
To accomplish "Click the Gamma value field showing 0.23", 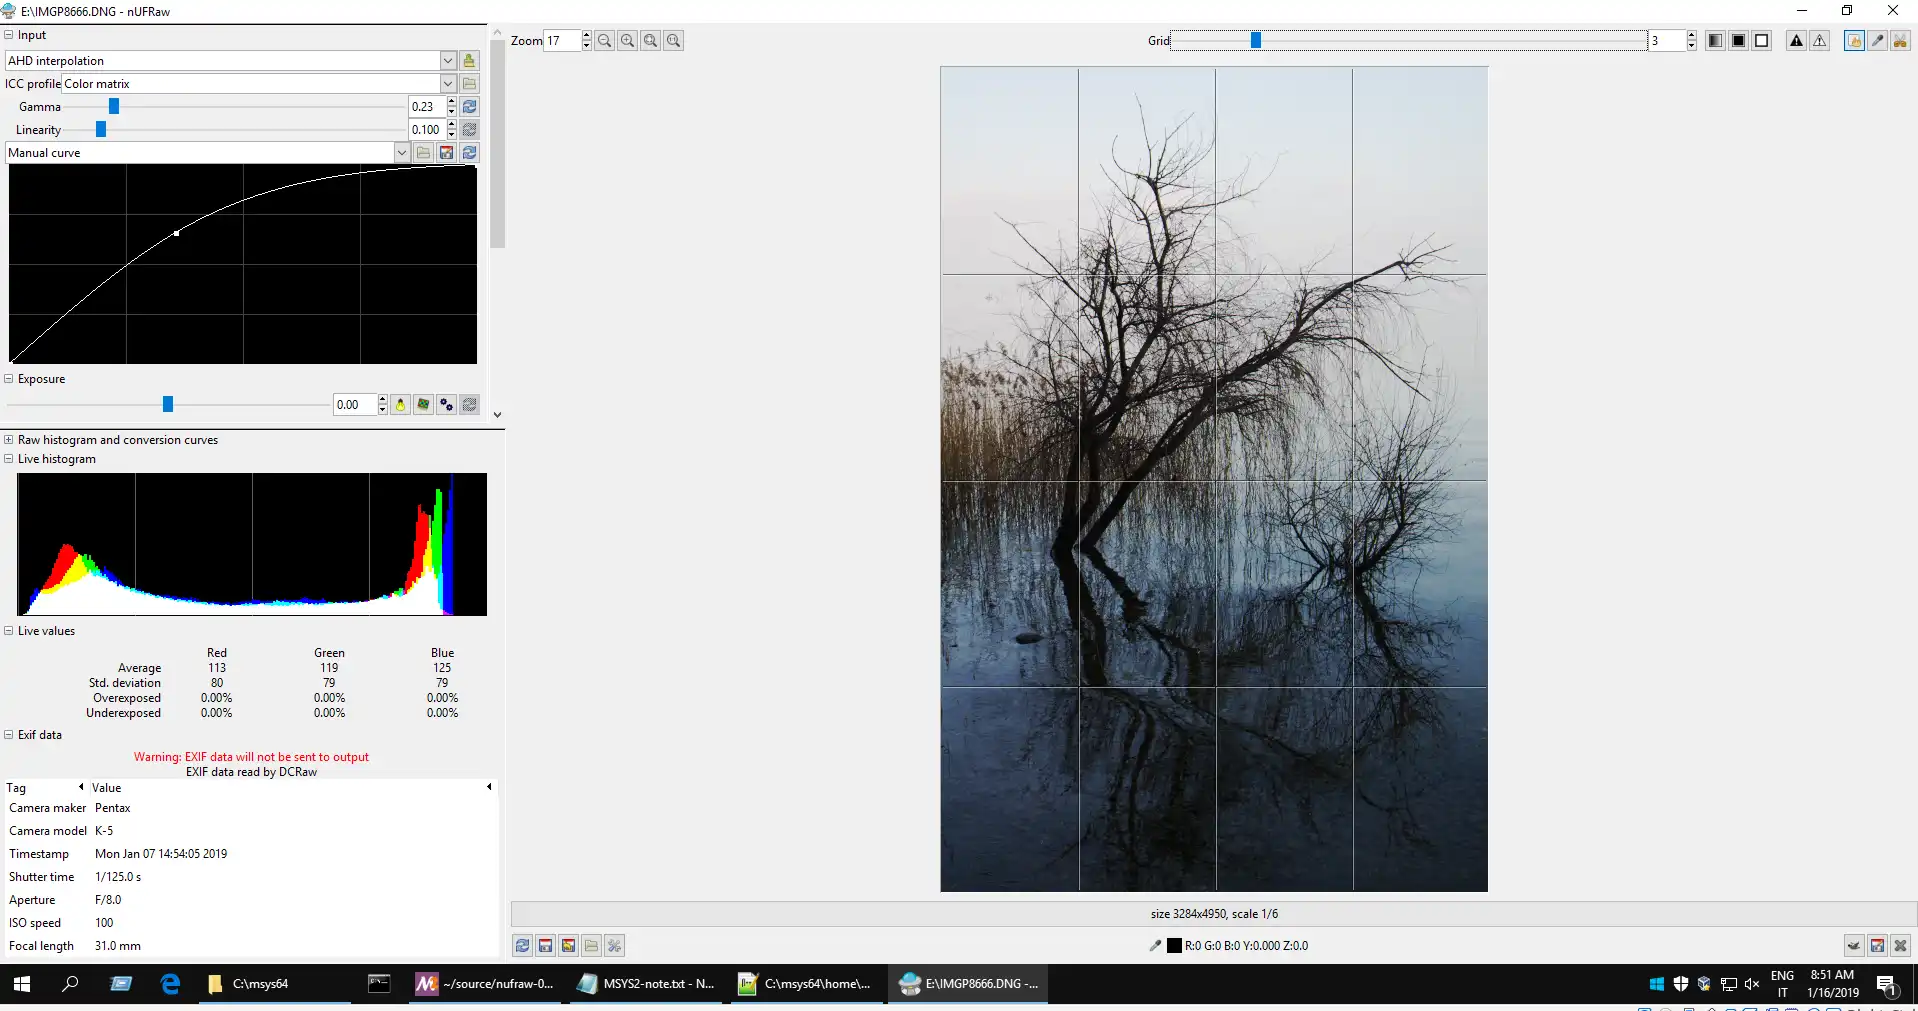I will pyautogui.click(x=427, y=107).
